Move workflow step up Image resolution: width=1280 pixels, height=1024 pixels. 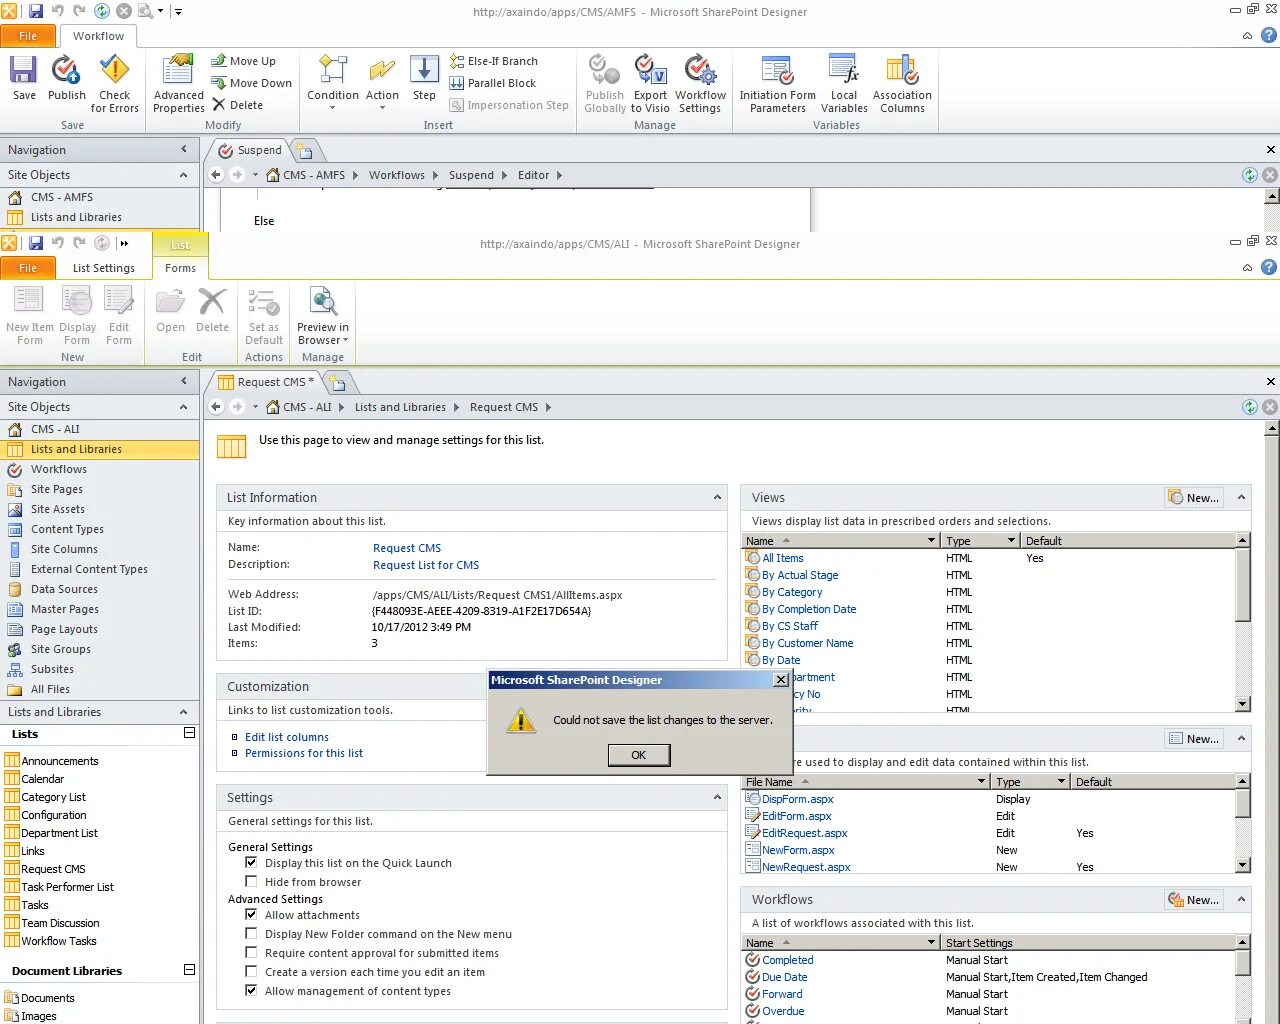(x=243, y=61)
